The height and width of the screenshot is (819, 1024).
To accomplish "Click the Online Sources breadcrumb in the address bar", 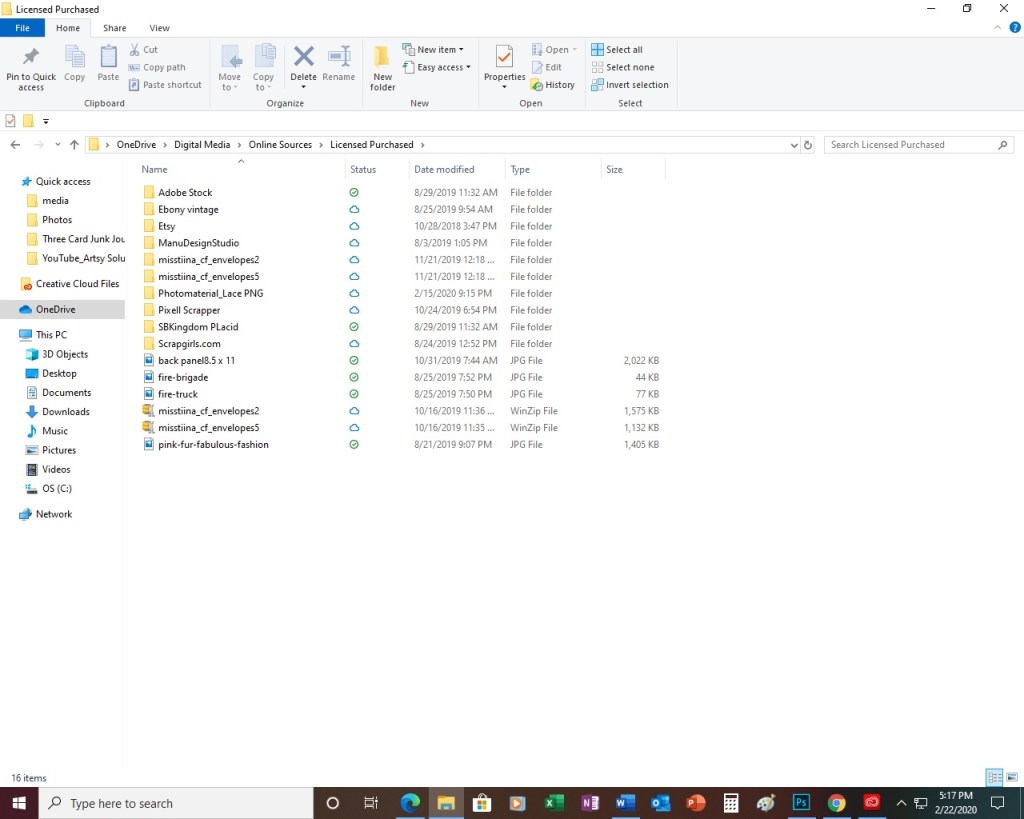I will [x=280, y=145].
